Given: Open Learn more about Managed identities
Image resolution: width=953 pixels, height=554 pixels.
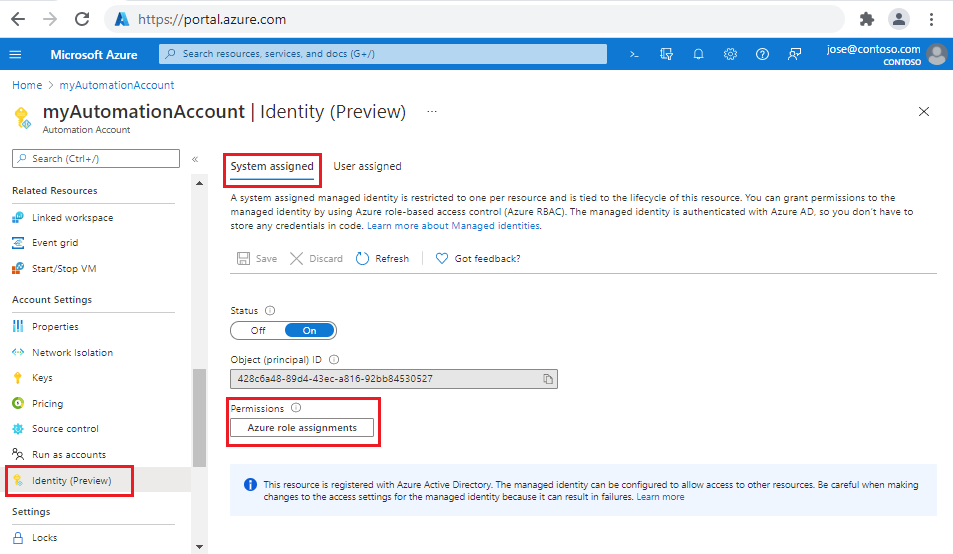Looking at the screenshot, I should pyautogui.click(x=454, y=226).
